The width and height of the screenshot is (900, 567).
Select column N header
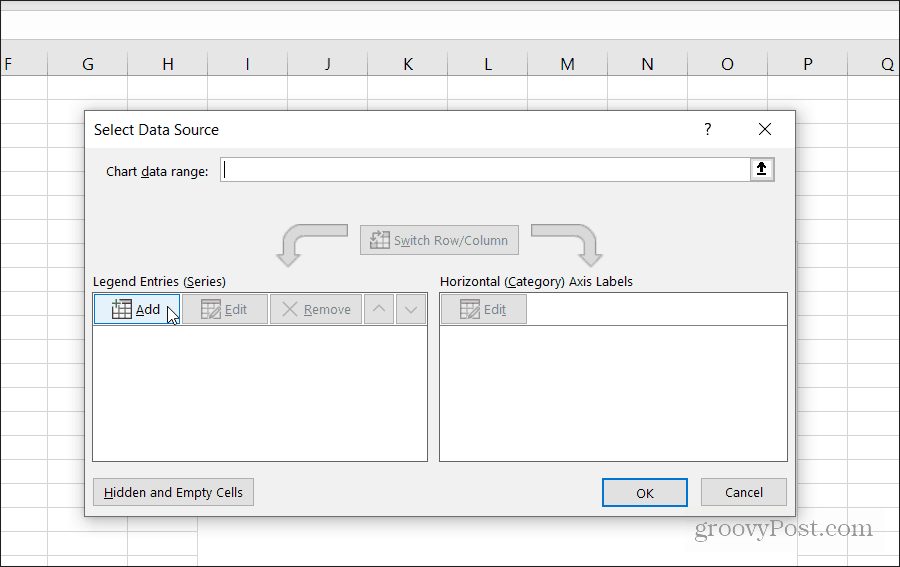(x=647, y=63)
